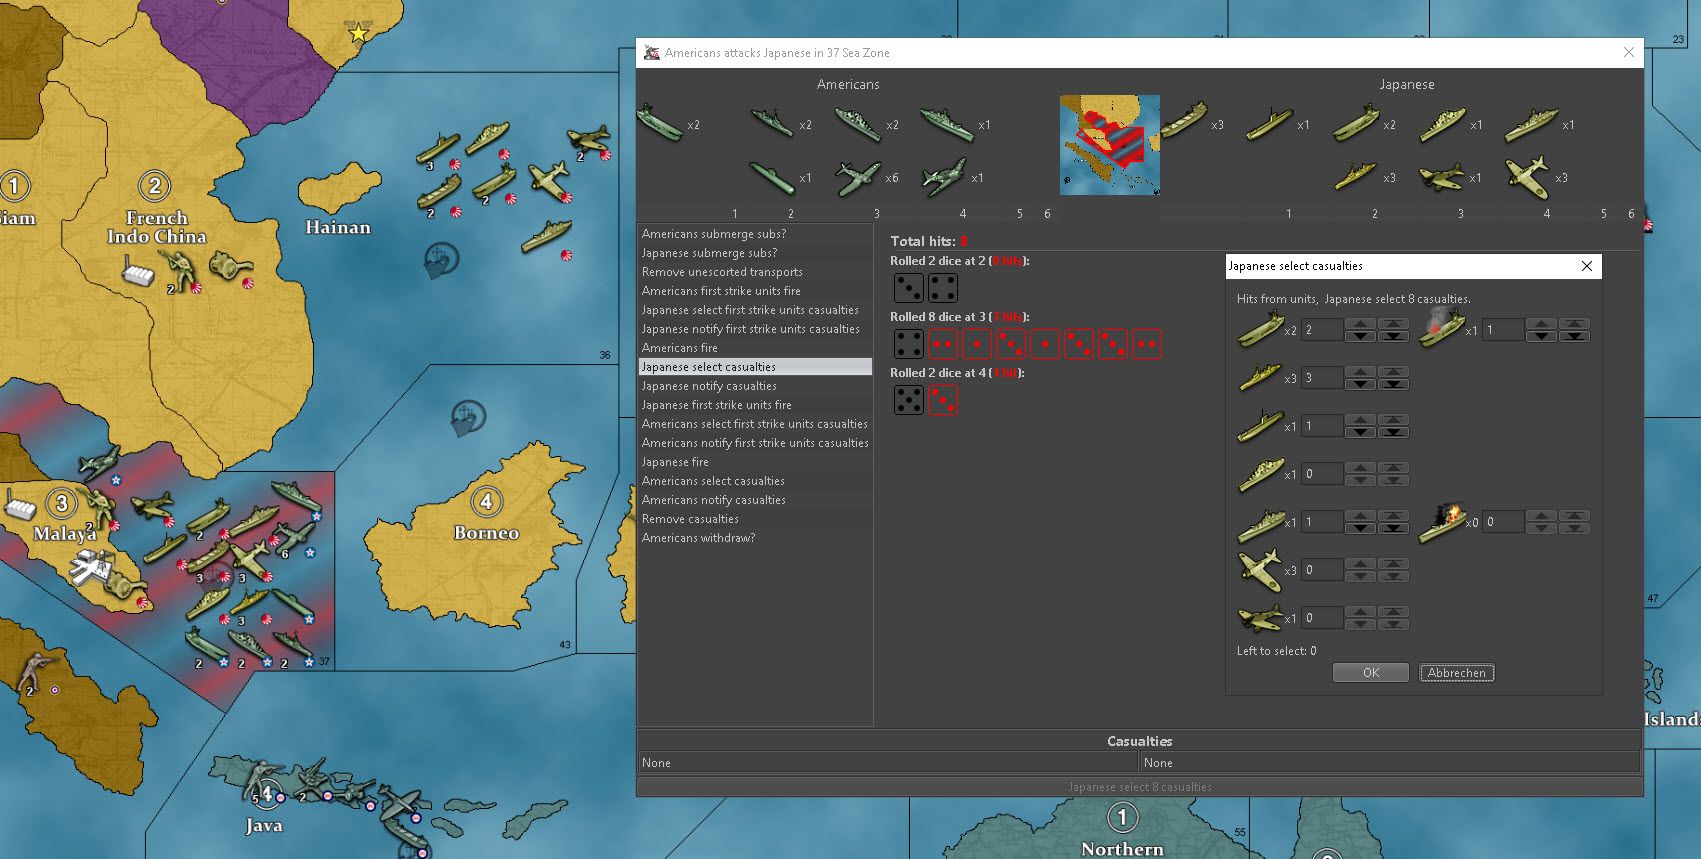Screen dimensions: 1701x859
Task: Confirm casualties with the OK button
Action: coord(1370,673)
